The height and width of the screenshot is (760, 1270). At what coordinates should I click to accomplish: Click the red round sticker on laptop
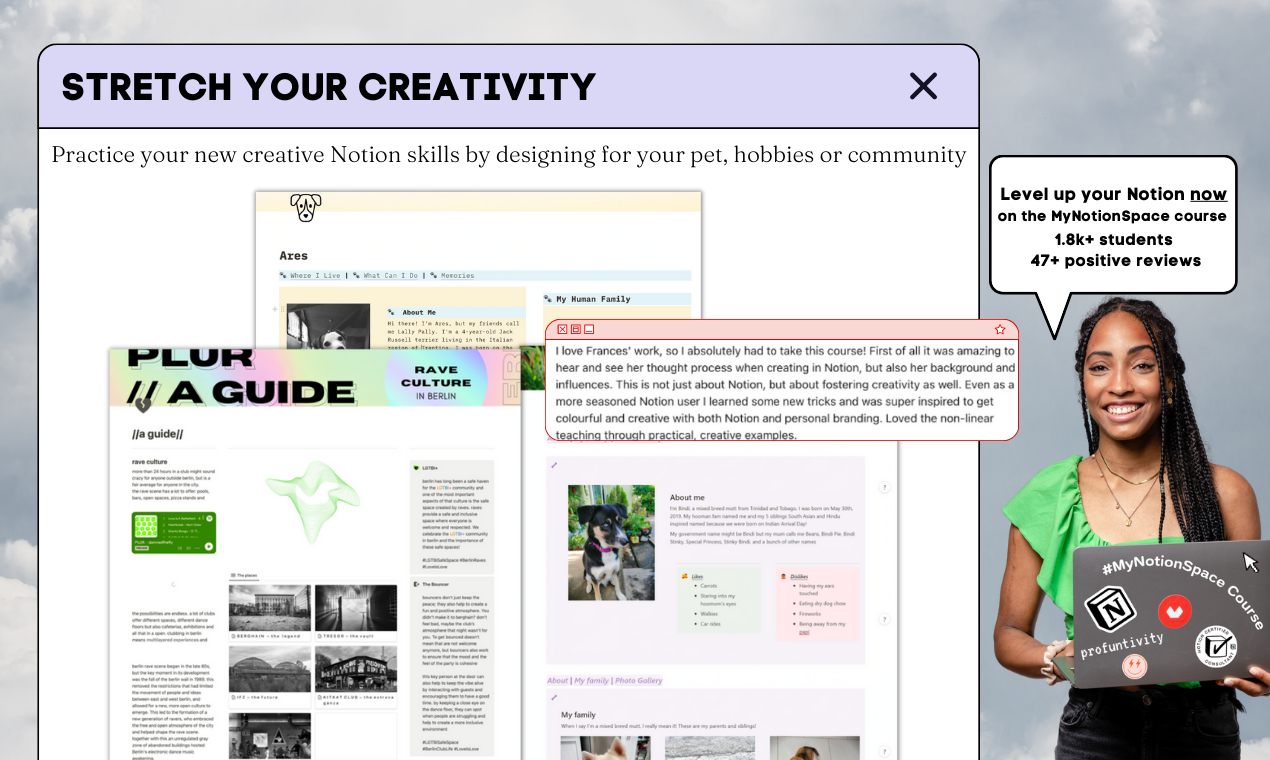click(x=1174, y=611)
